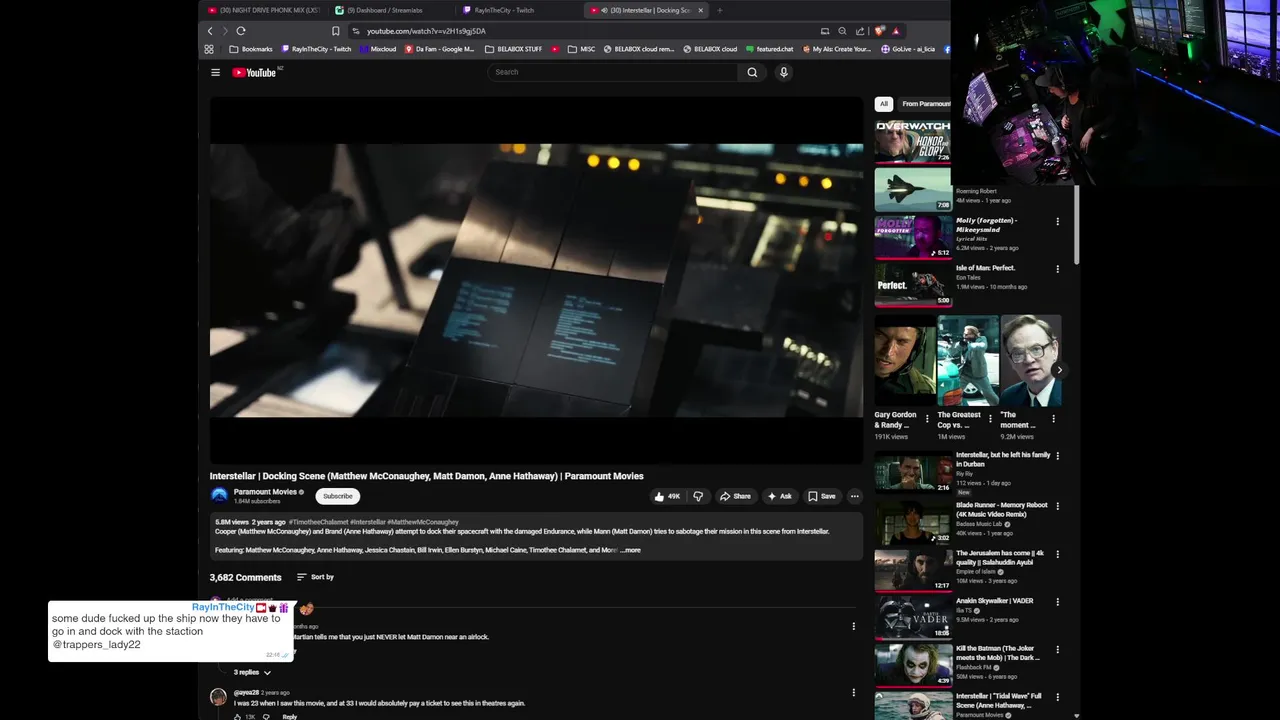Go back with the browser back arrow
The height and width of the screenshot is (720, 1280).
coord(210,31)
